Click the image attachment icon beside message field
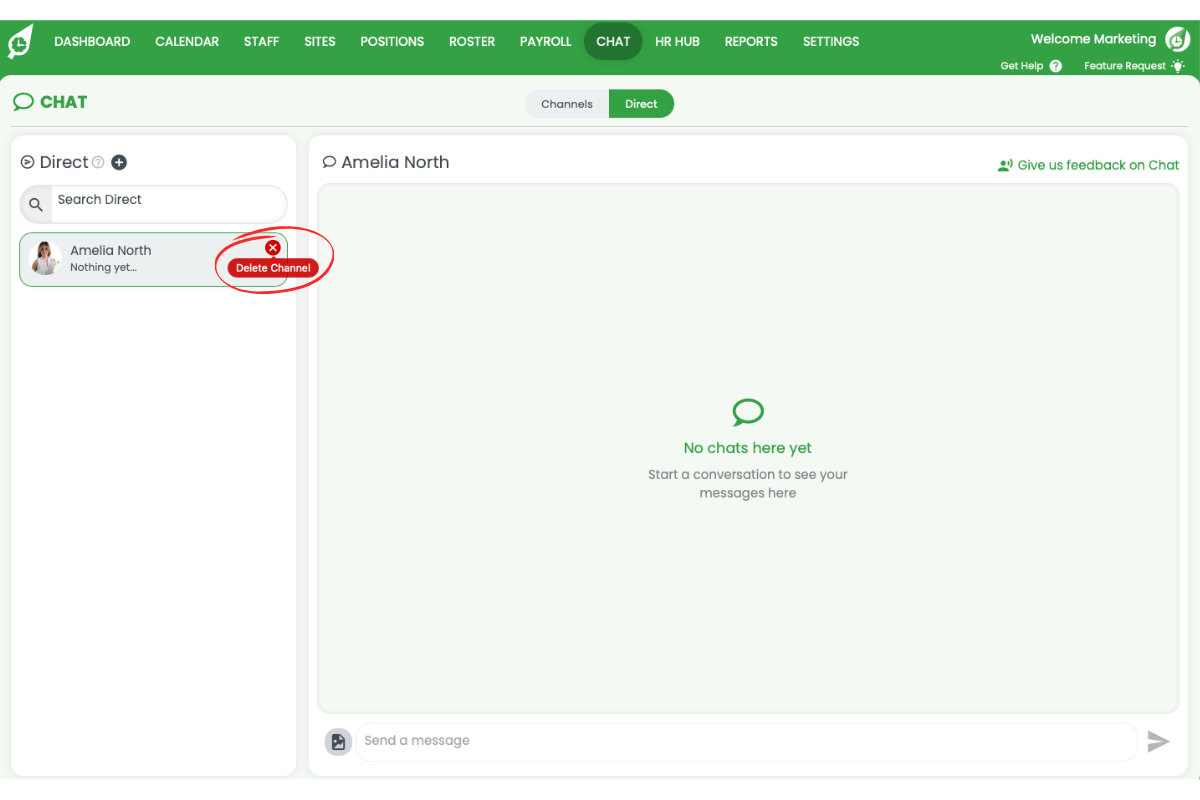Image resolution: width=1200 pixels, height=800 pixels. coord(338,741)
